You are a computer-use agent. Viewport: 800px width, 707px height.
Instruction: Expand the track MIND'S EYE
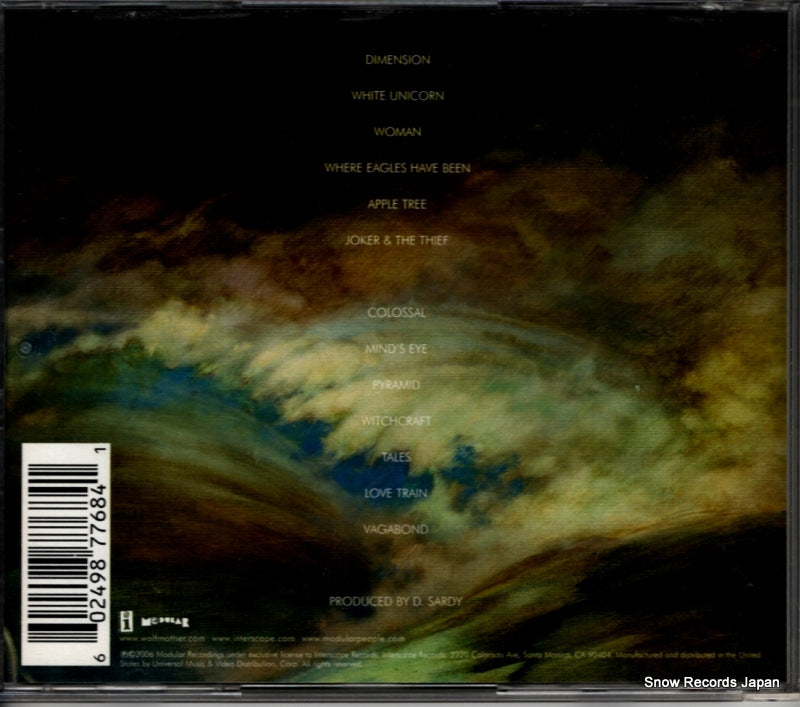395,347
